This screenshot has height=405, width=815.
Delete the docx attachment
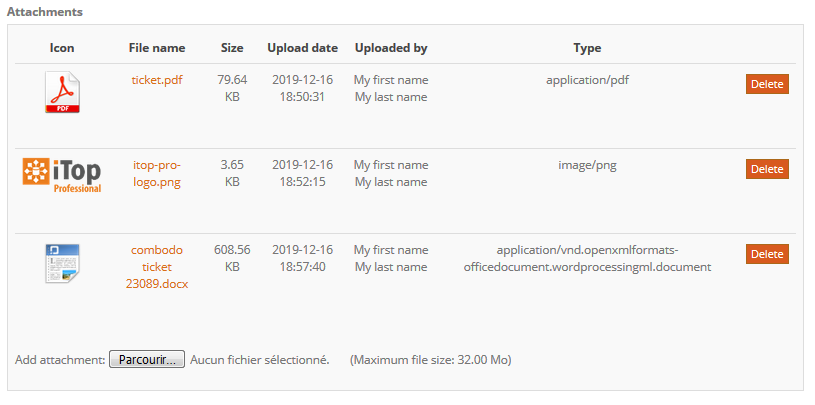767,254
